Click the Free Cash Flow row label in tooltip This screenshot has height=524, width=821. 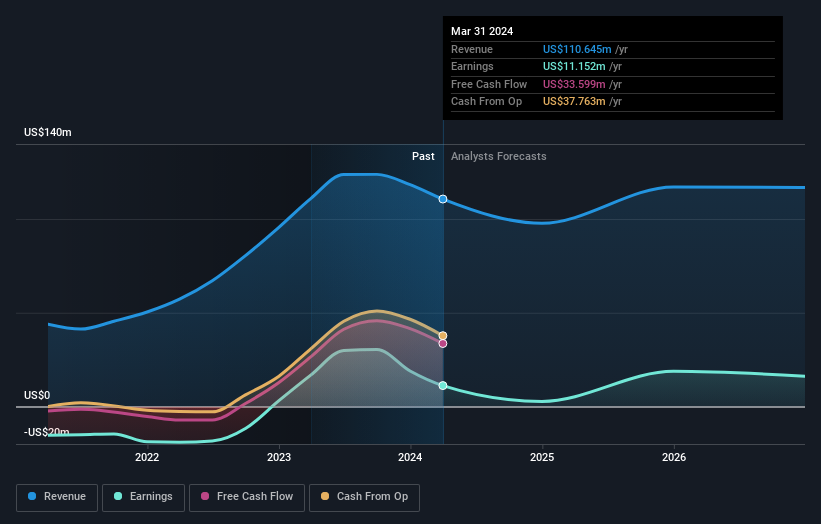pyautogui.click(x=489, y=84)
